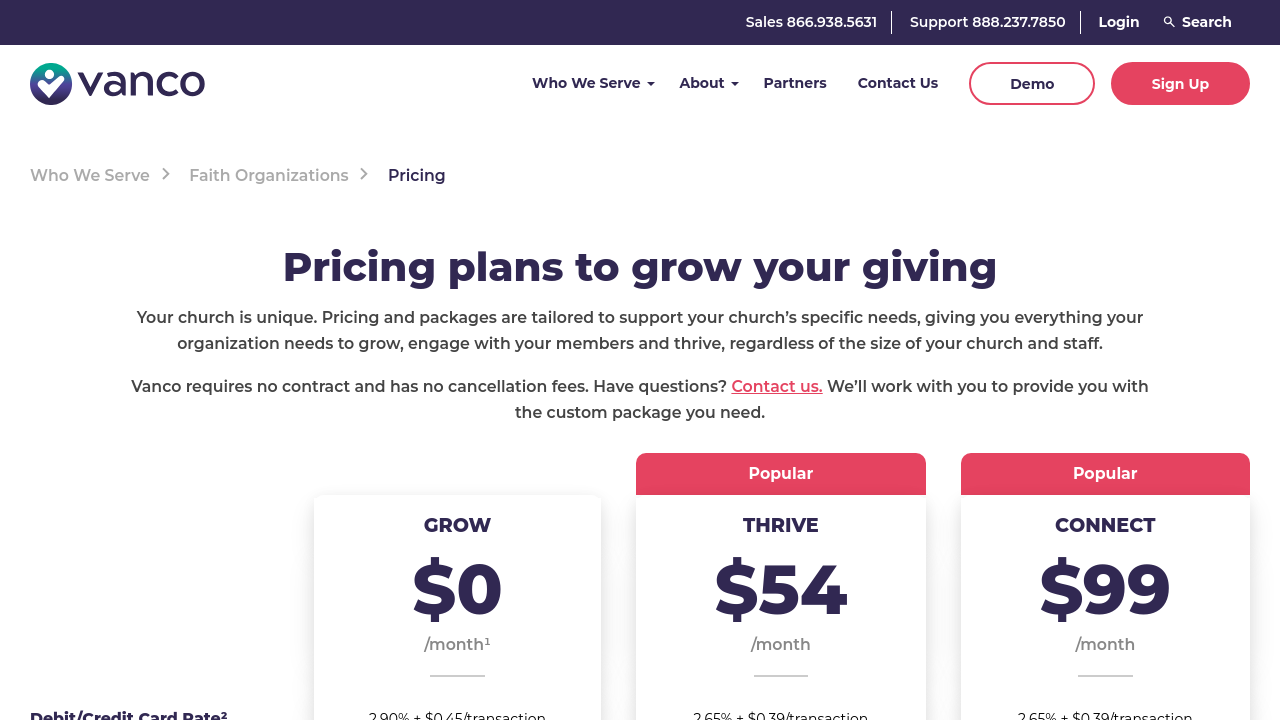Click the Support 888.237.7850 link
The width and height of the screenshot is (1280, 720).
(x=988, y=22)
